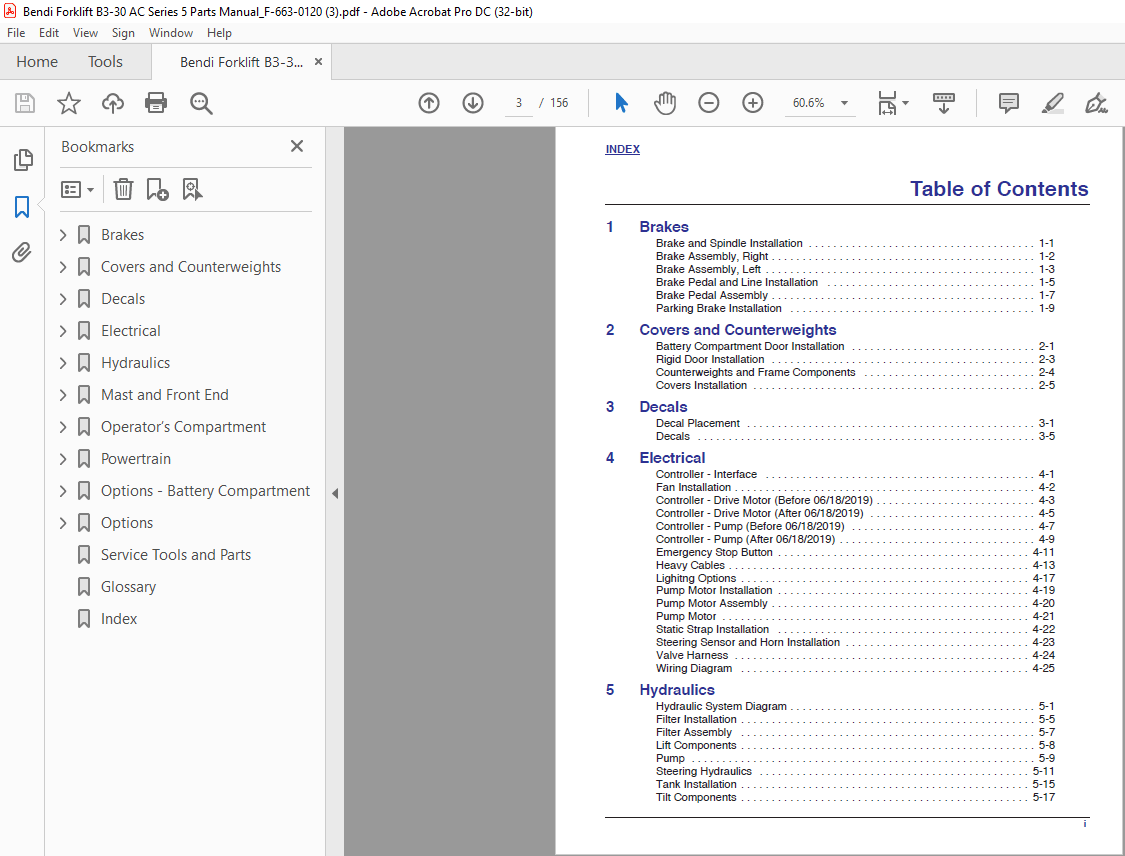The height and width of the screenshot is (856, 1125).
Task: Collapse the navigation pane with the divider arrow
Action: (x=335, y=493)
